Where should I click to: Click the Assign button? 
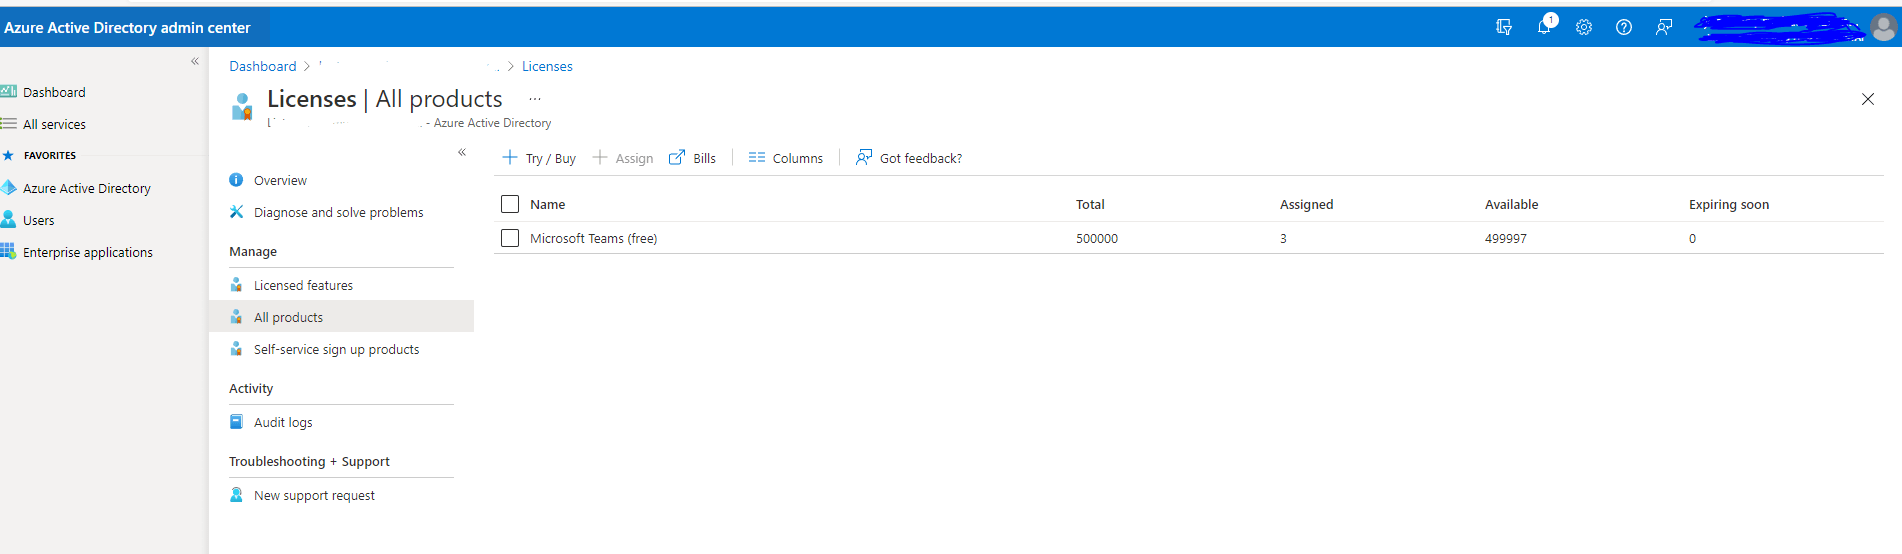pyautogui.click(x=623, y=158)
